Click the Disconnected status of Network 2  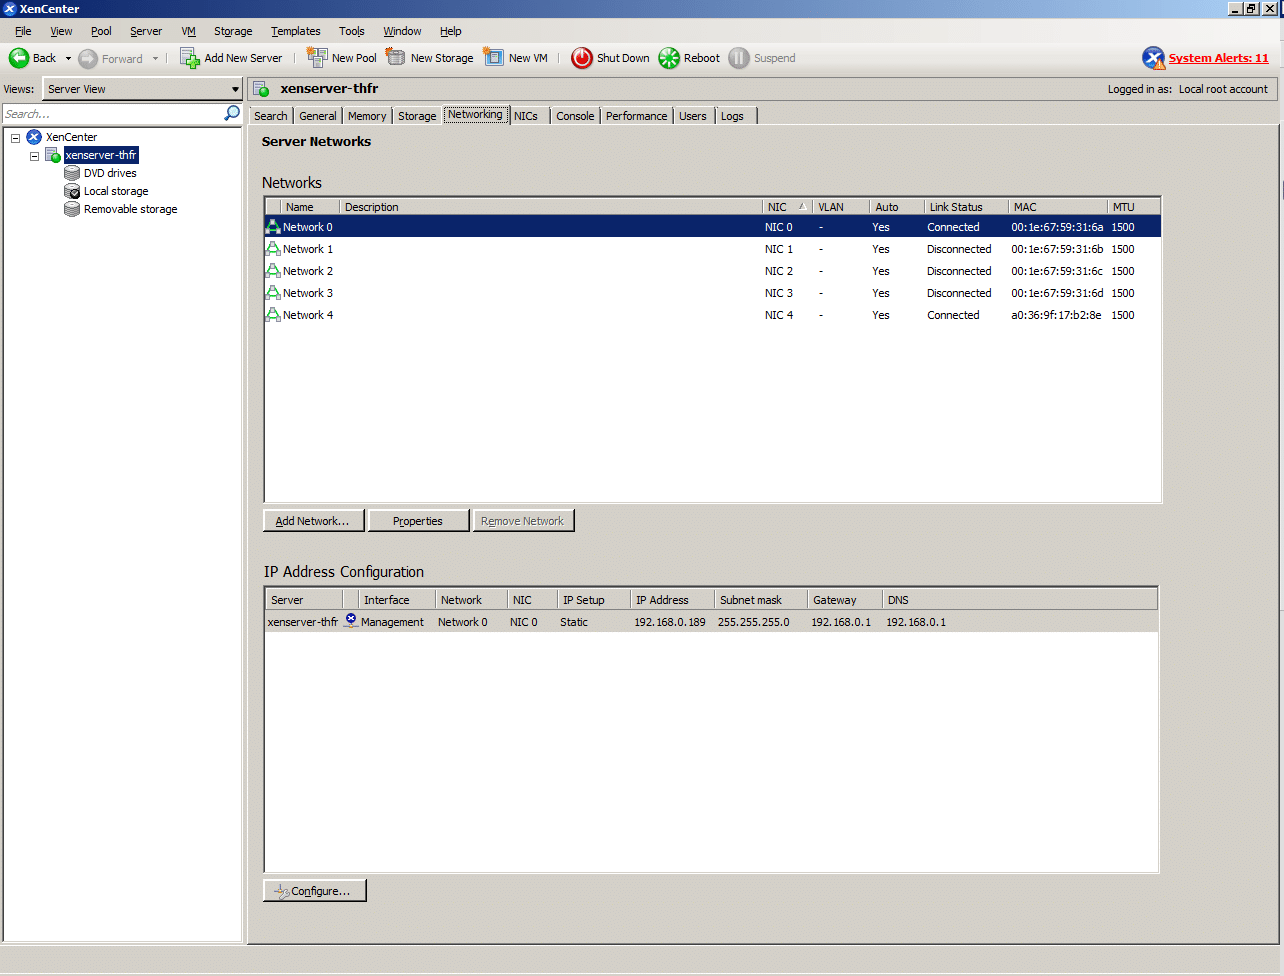959,271
